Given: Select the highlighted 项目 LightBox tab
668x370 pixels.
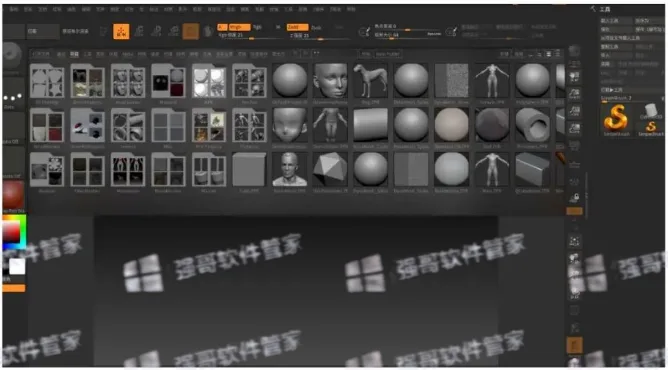Looking at the screenshot, I should tap(75, 54).
